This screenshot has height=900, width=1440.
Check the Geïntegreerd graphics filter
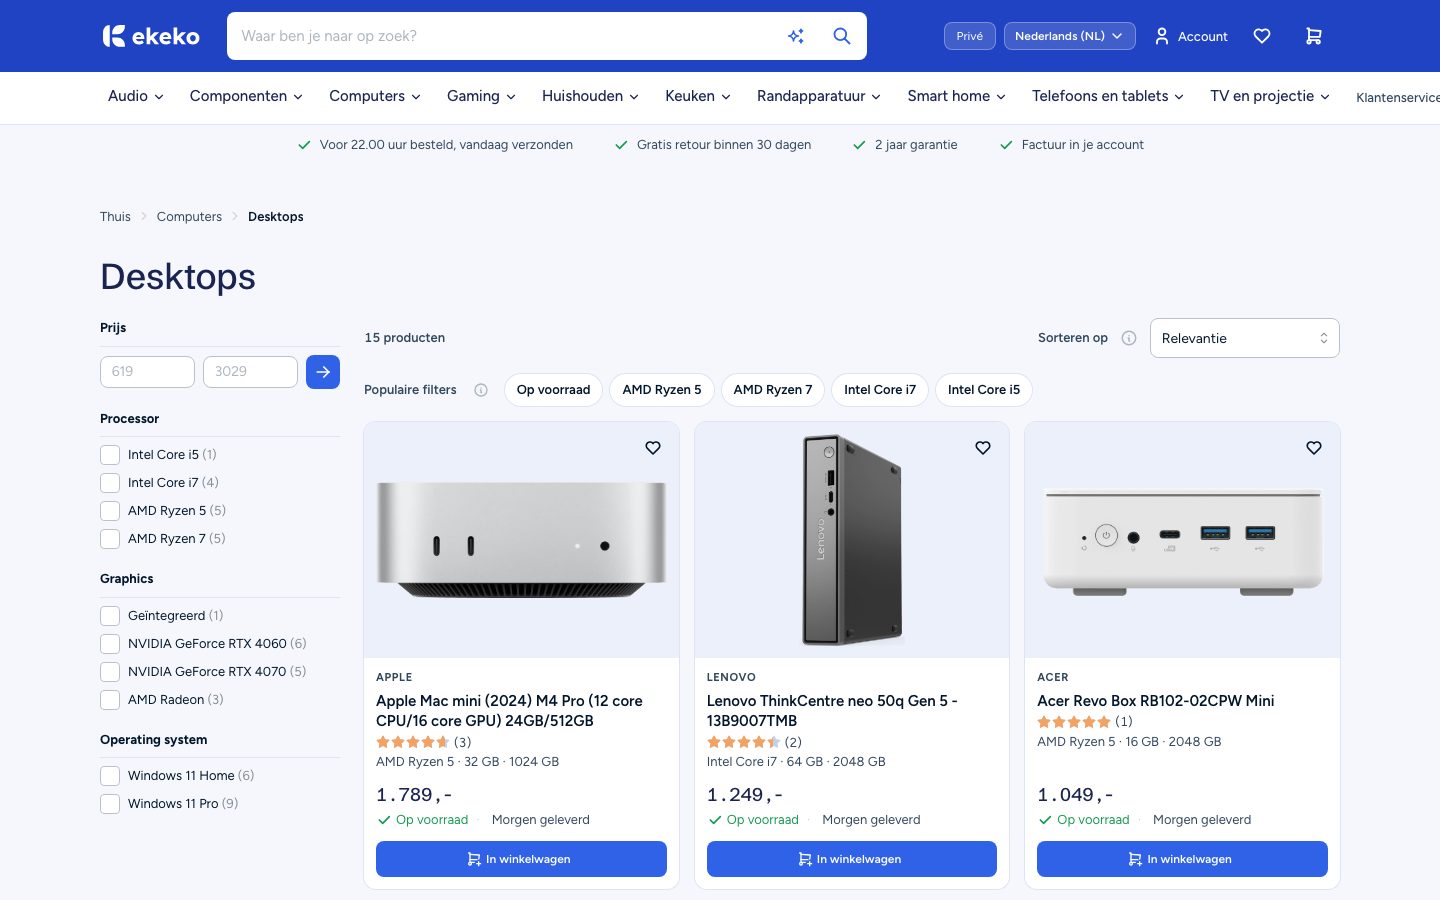110,616
